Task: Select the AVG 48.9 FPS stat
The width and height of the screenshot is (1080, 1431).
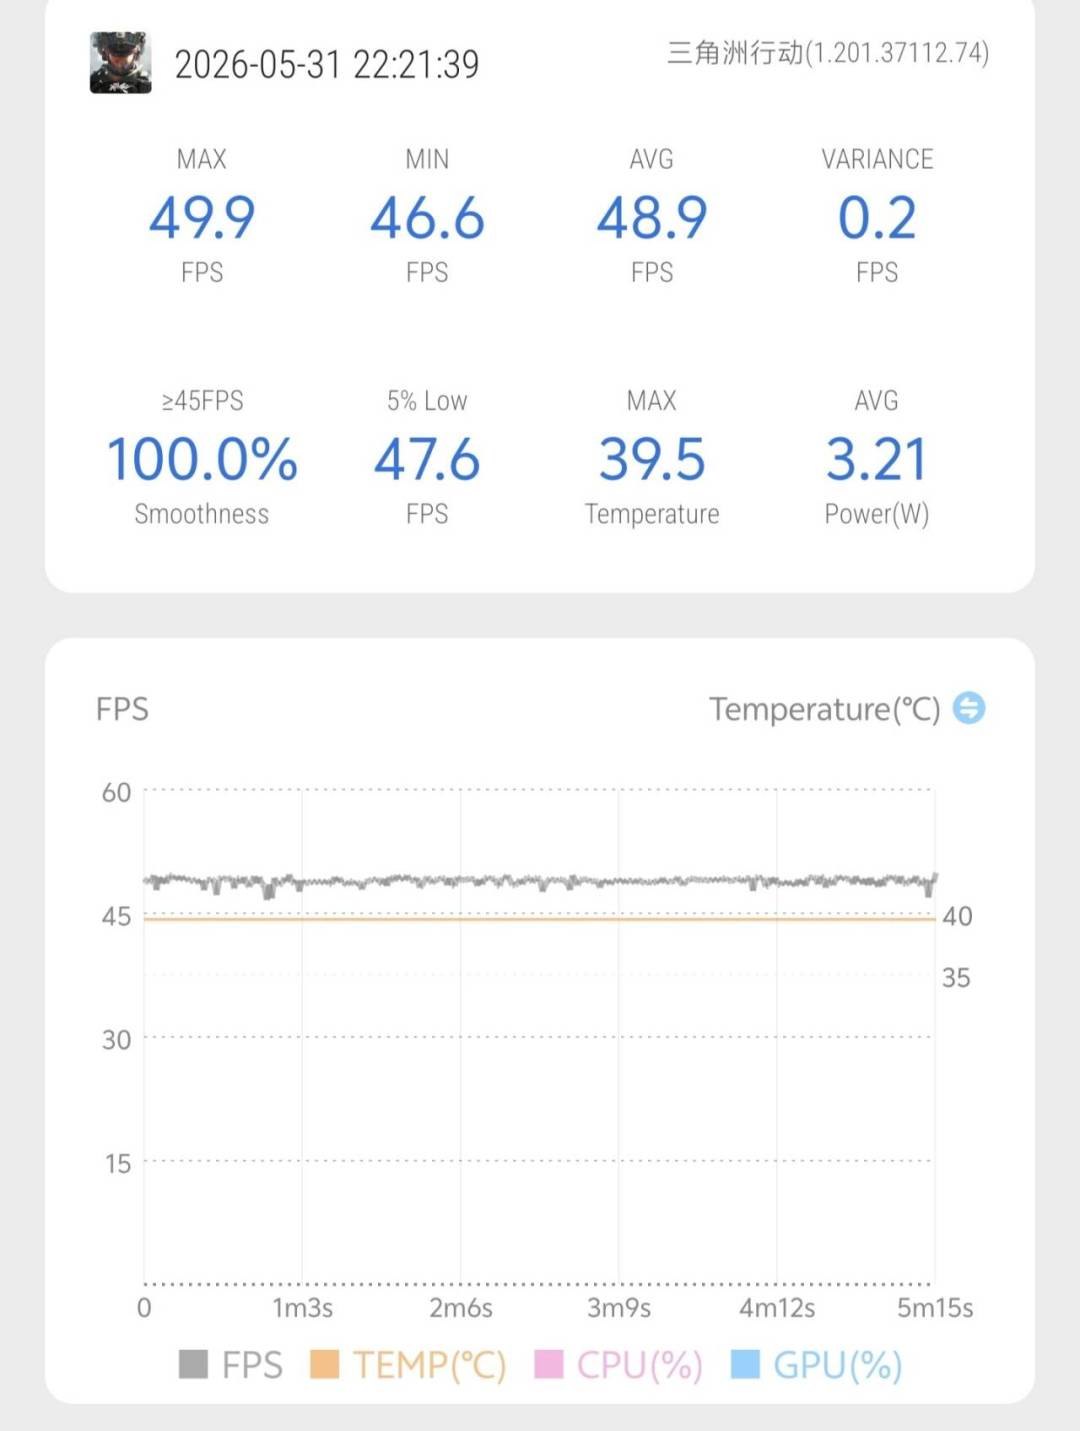Action: pos(652,216)
